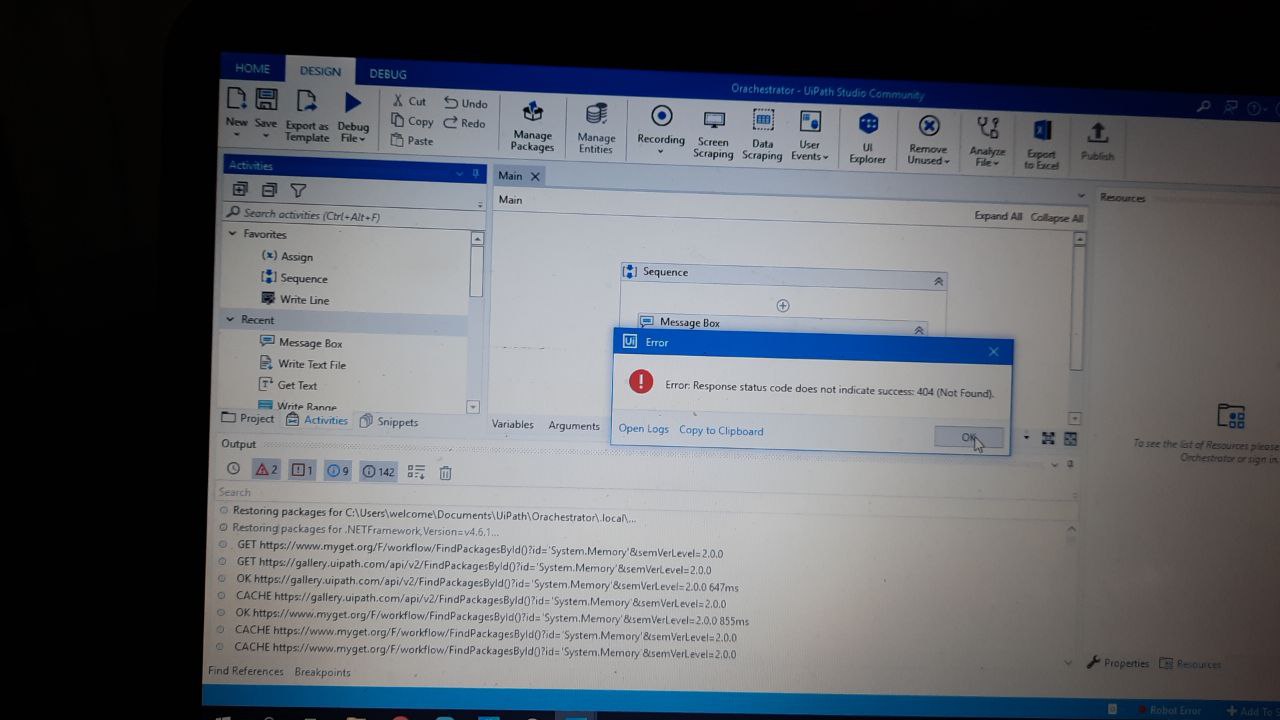
Task: Save the workflow with the Save icon
Action: click(266, 99)
